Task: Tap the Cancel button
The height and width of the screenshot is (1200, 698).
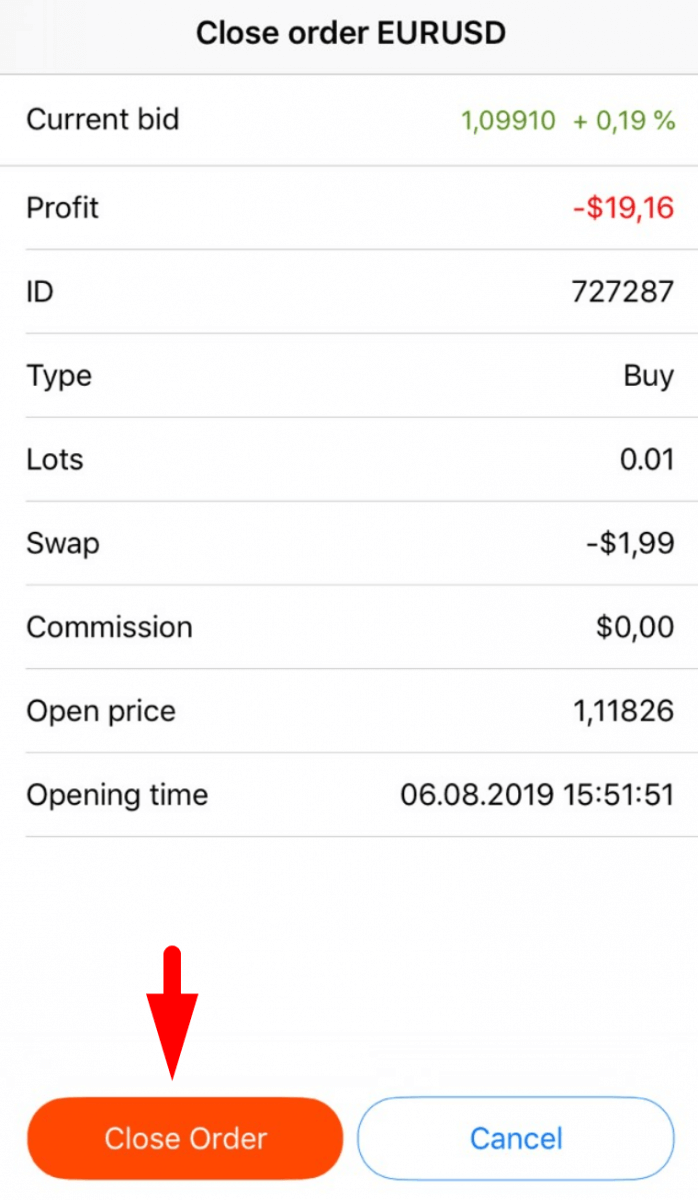Action: [x=516, y=1138]
